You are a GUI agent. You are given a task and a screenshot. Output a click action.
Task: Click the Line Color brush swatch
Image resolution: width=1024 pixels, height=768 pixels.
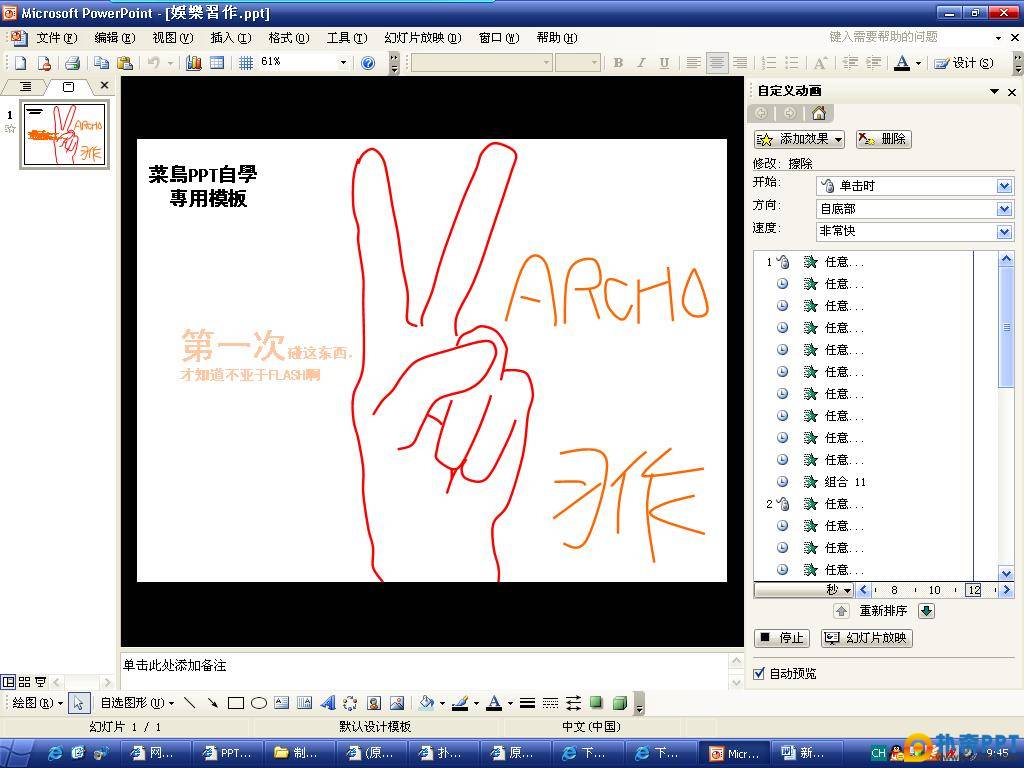coord(460,703)
